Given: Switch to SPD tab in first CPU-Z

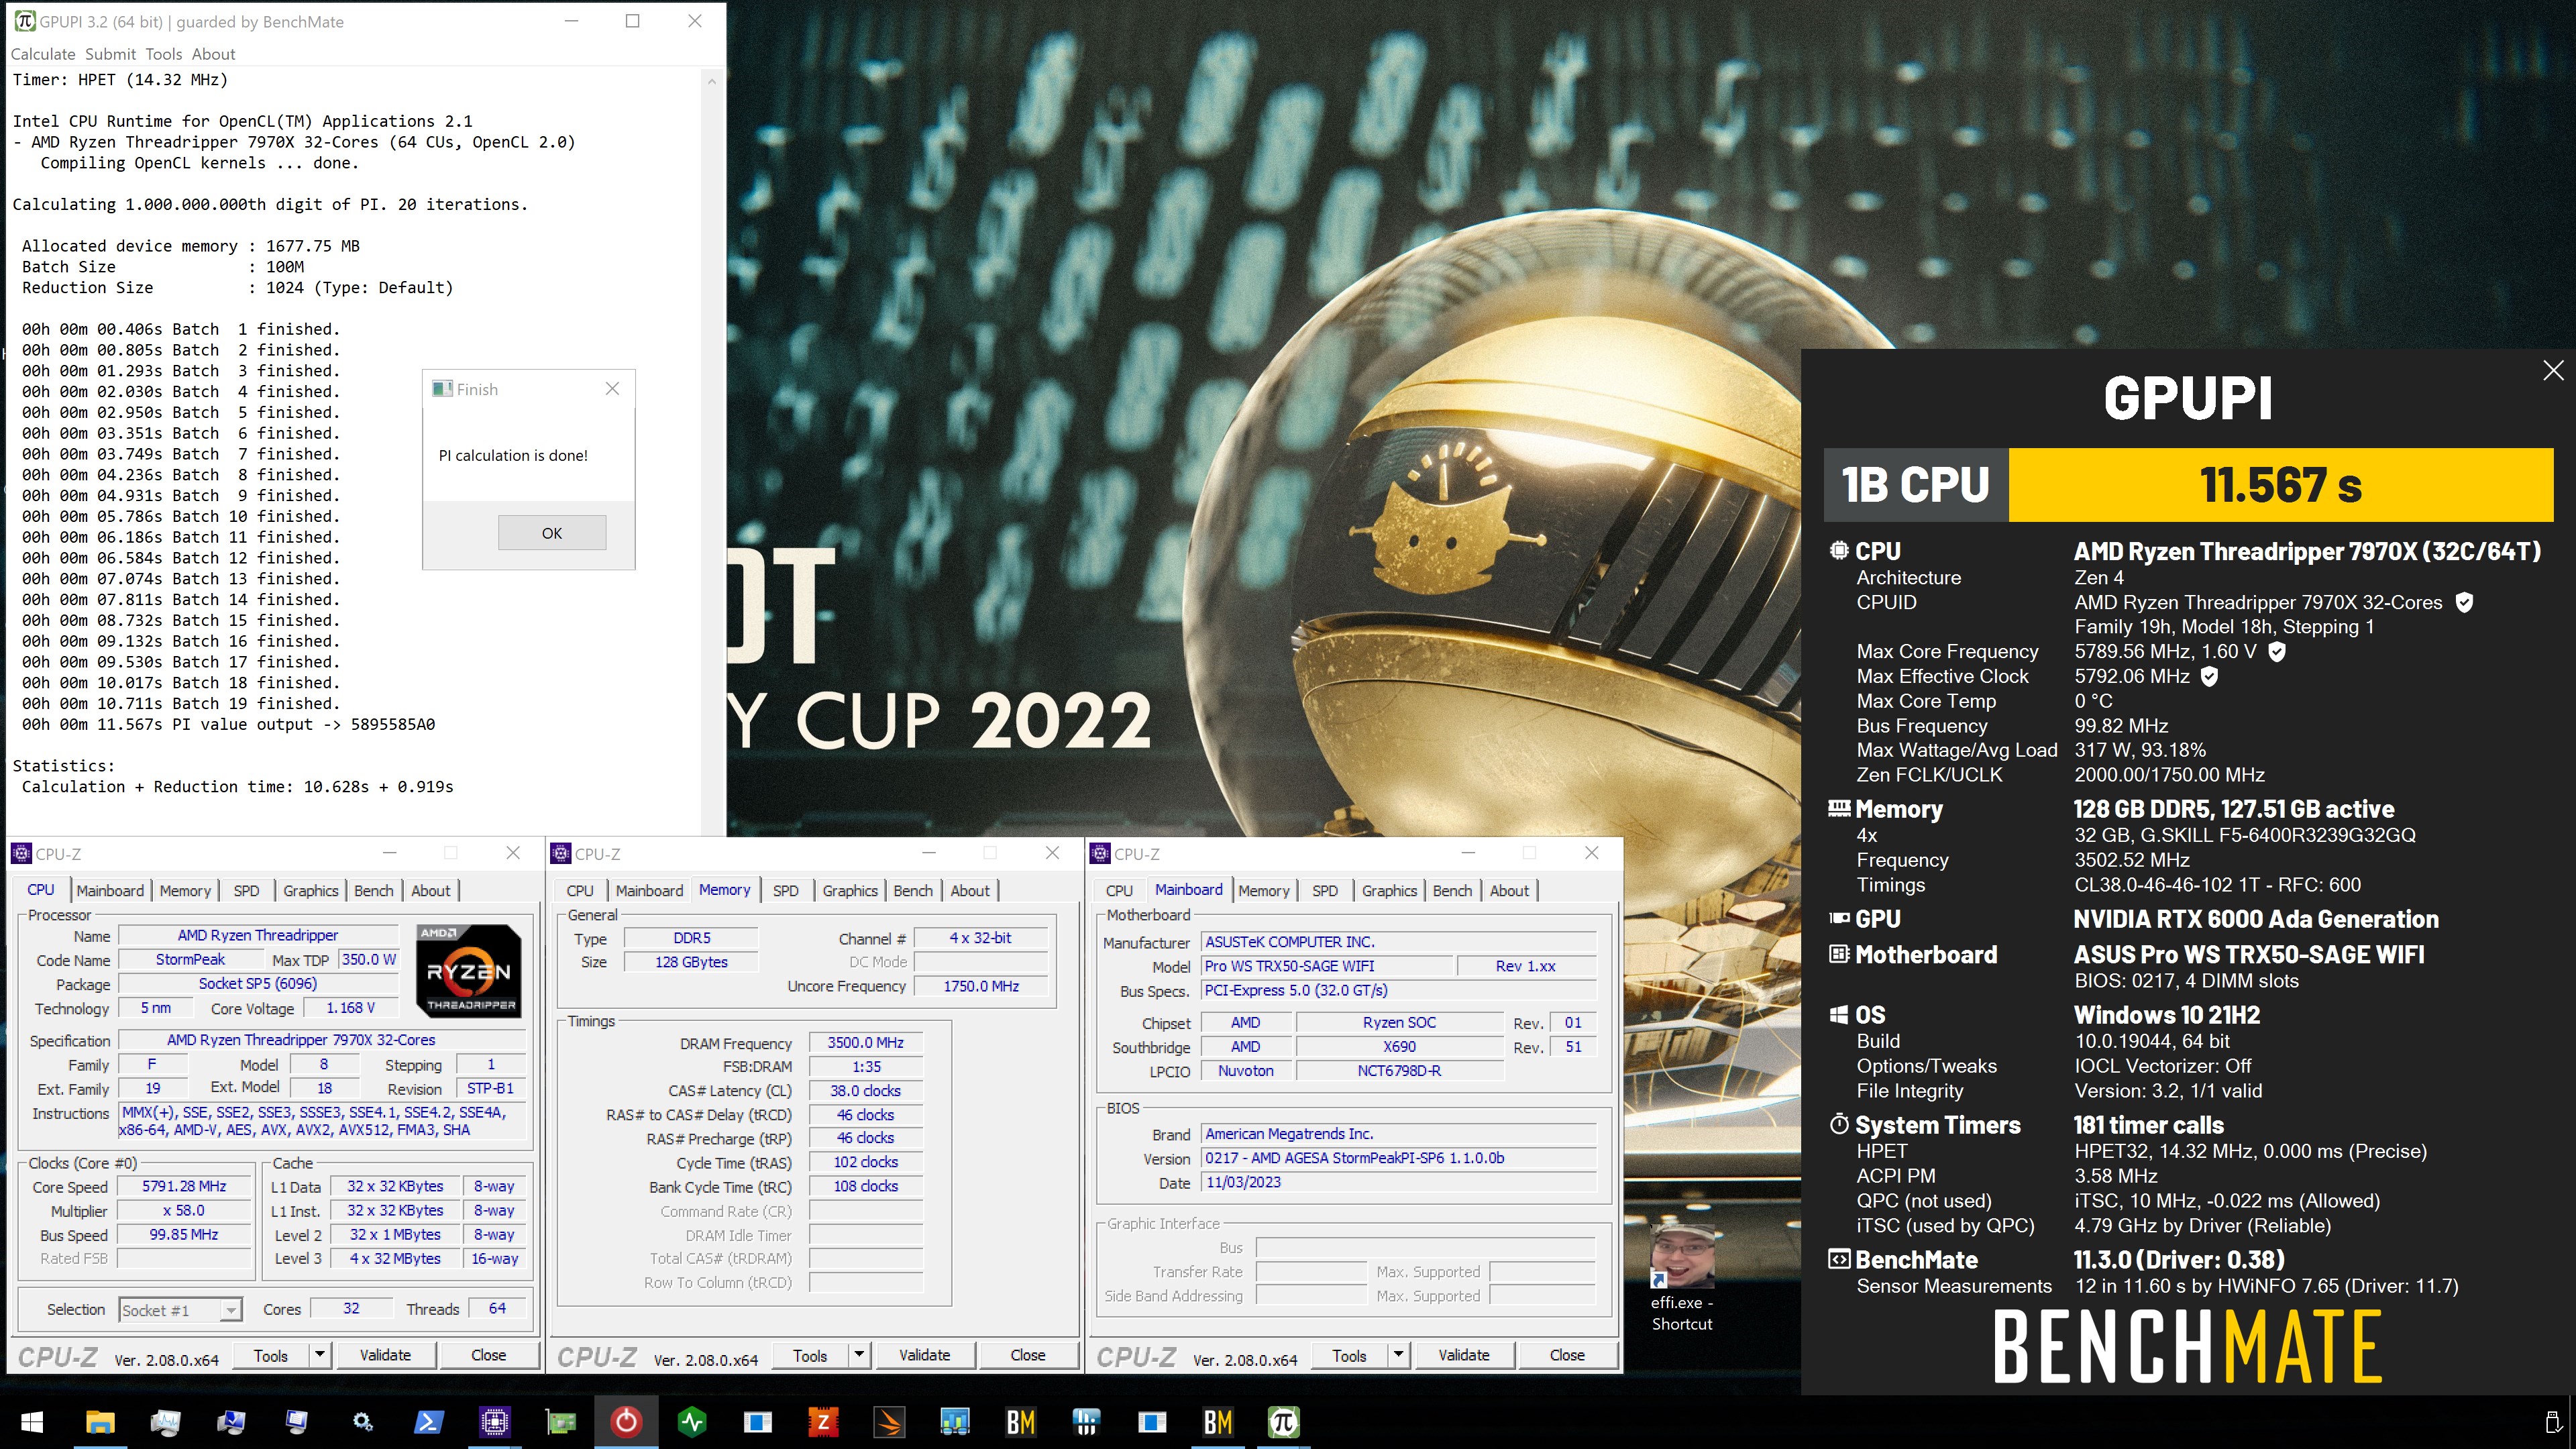Looking at the screenshot, I should tap(246, 890).
